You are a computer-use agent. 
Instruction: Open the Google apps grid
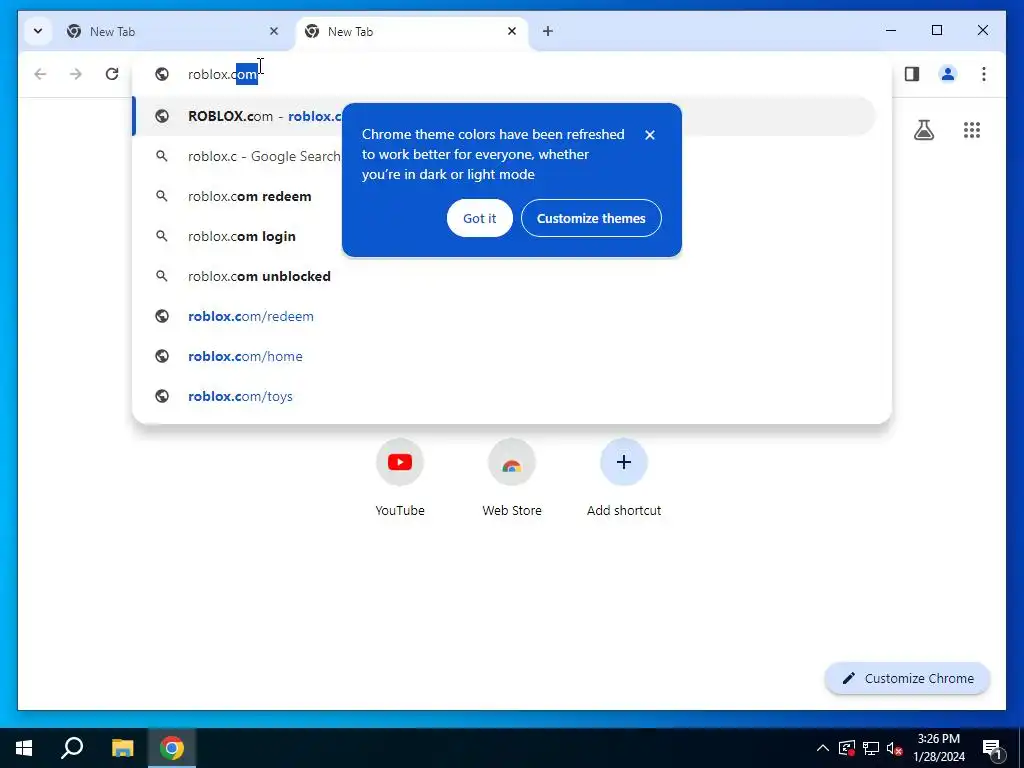972,130
